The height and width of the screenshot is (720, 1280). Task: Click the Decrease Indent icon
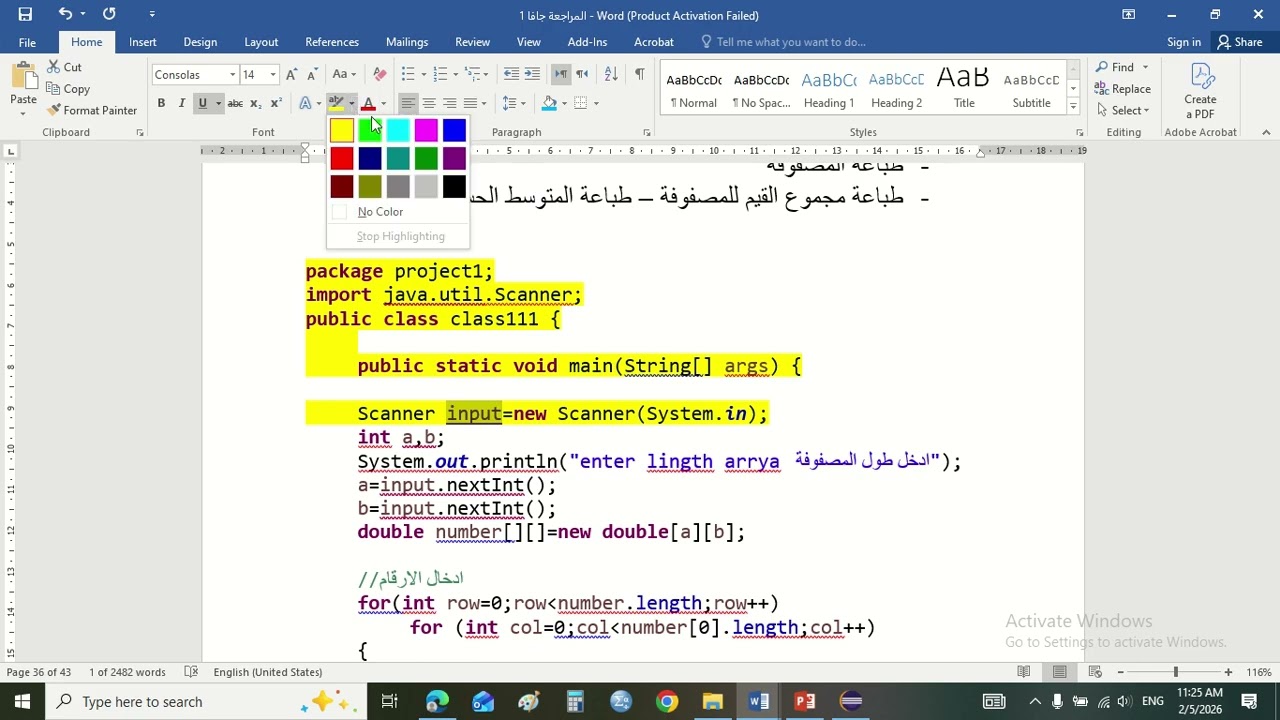pos(511,74)
